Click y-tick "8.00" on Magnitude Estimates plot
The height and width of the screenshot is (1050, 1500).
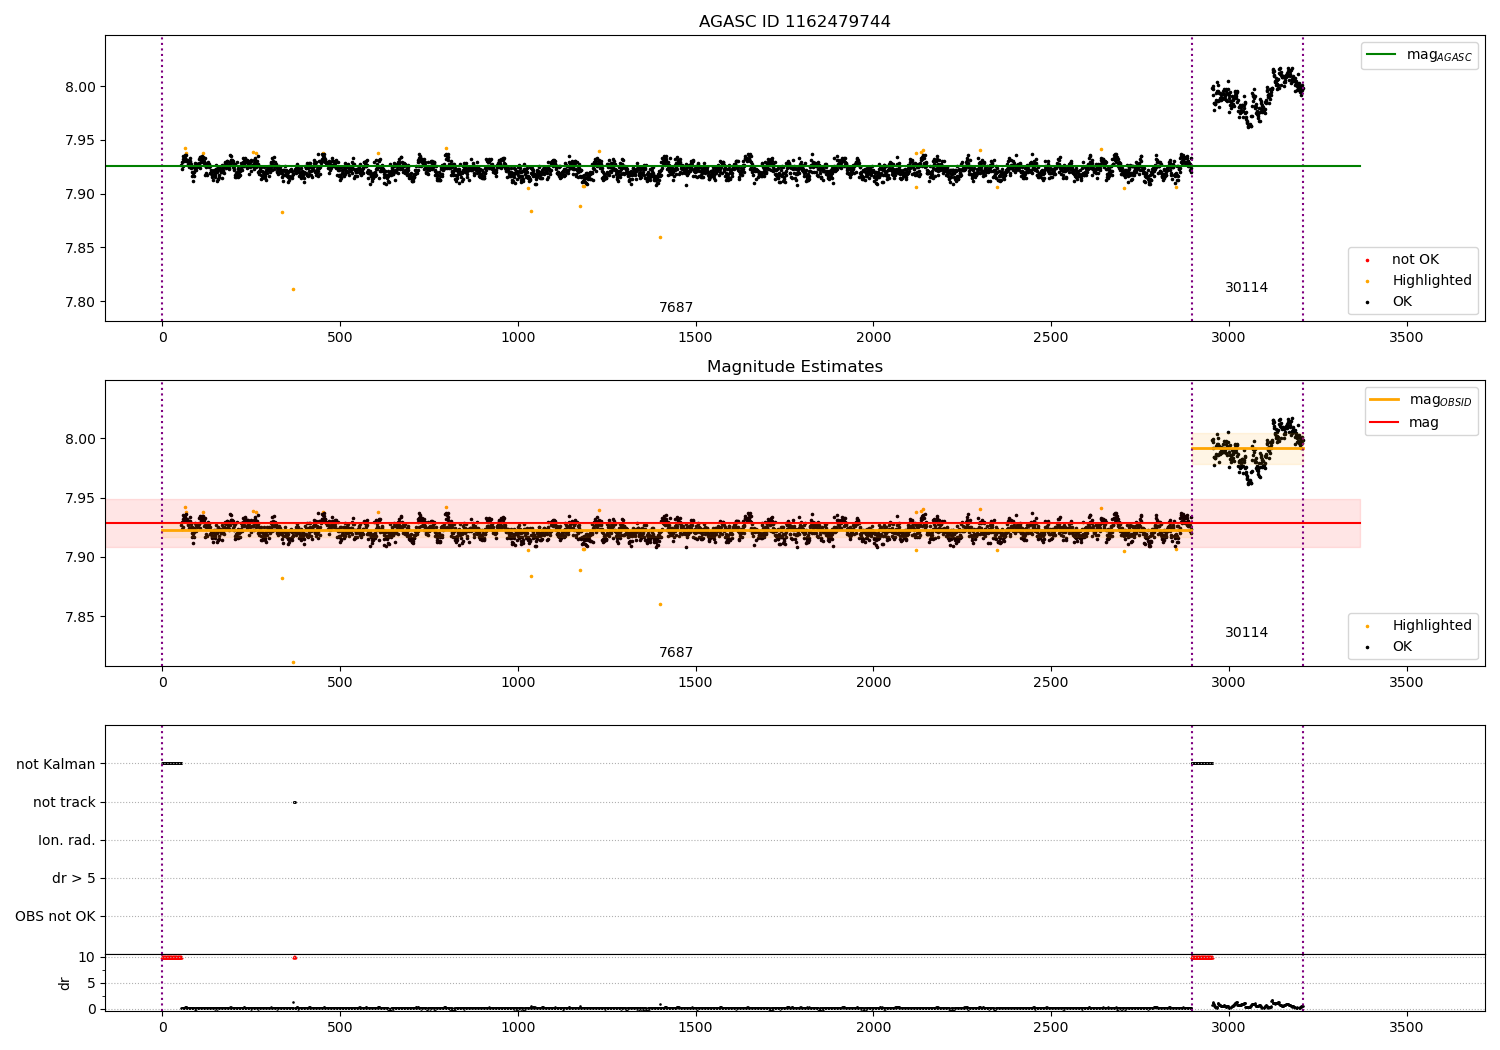click(x=80, y=439)
